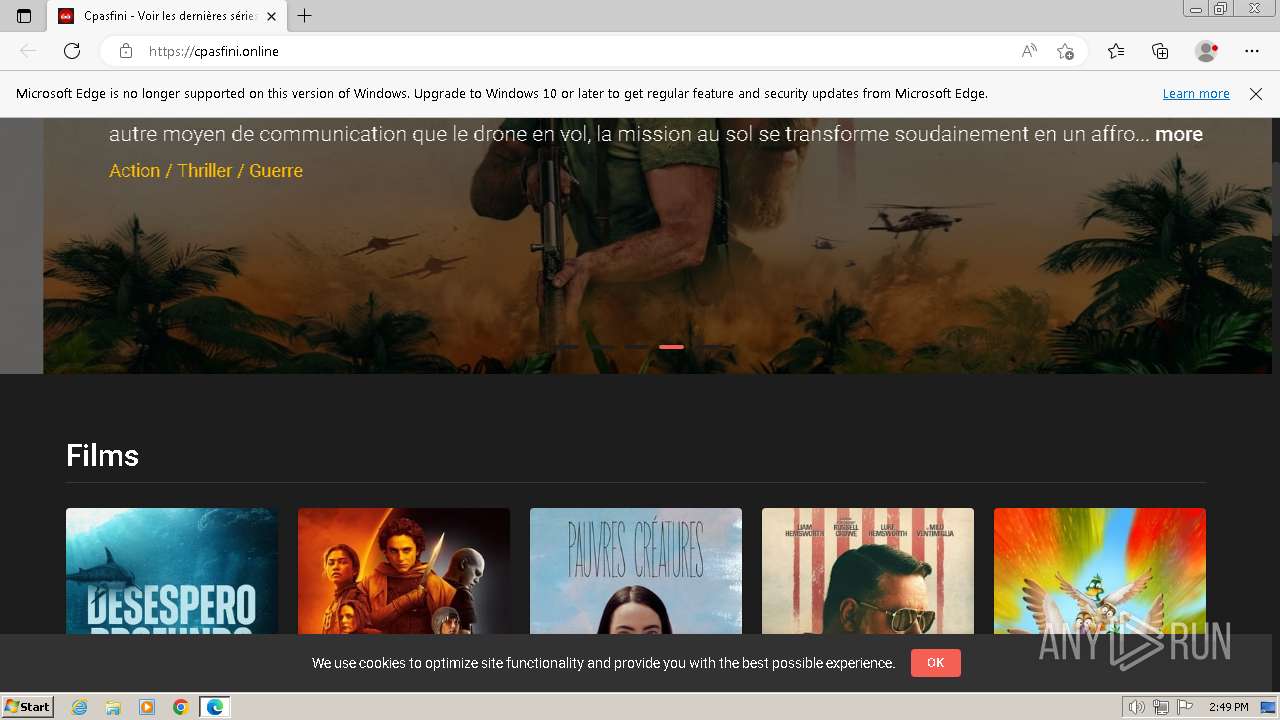Open the browser profile icon
Screen dimensions: 1280x720
(1207, 51)
